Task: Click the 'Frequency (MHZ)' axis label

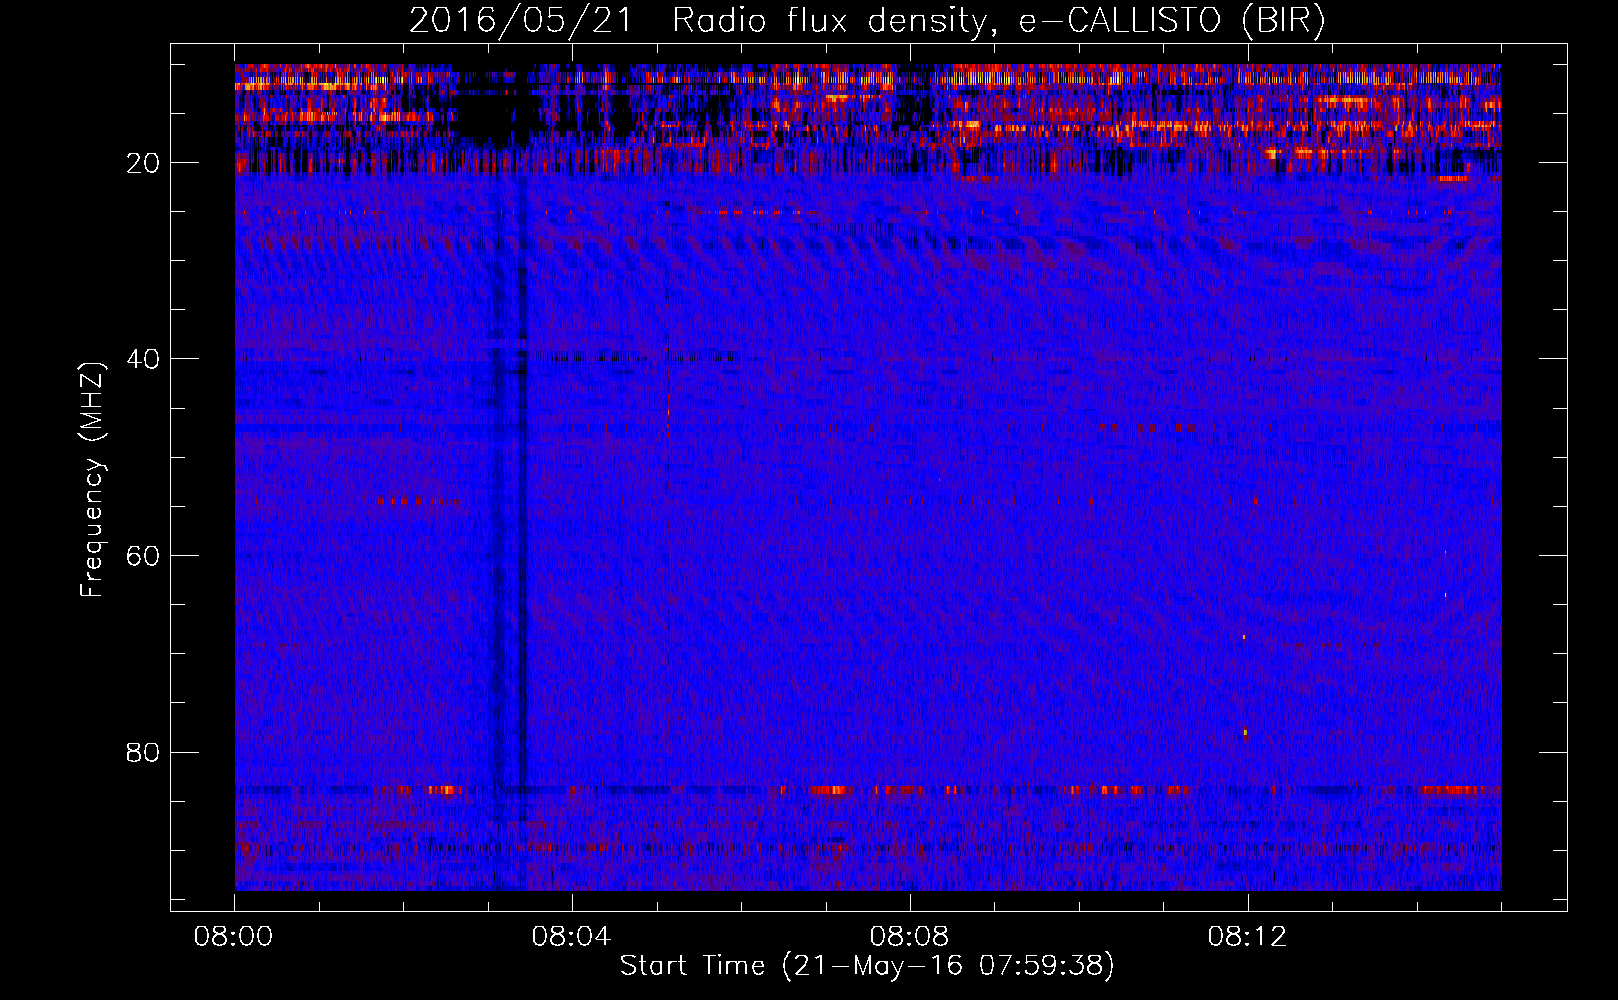Action: [x=92, y=479]
